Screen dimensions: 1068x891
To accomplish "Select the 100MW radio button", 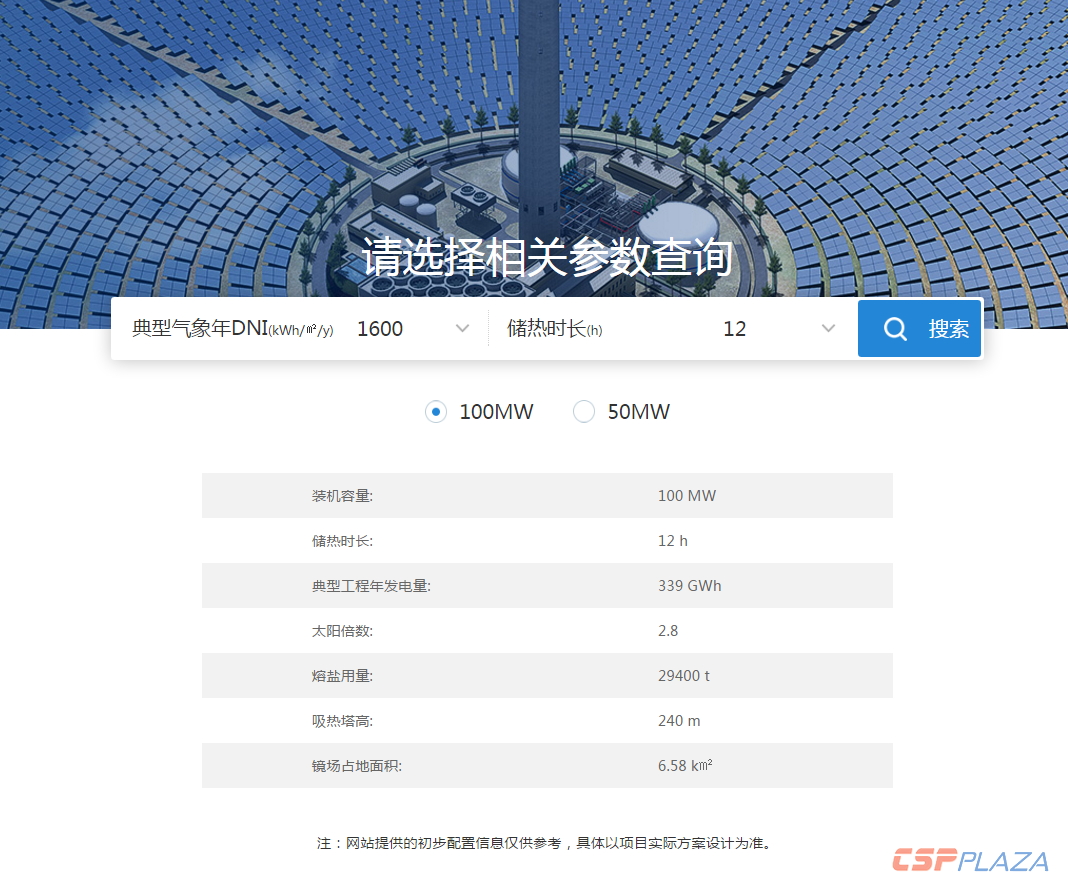I will (436, 411).
